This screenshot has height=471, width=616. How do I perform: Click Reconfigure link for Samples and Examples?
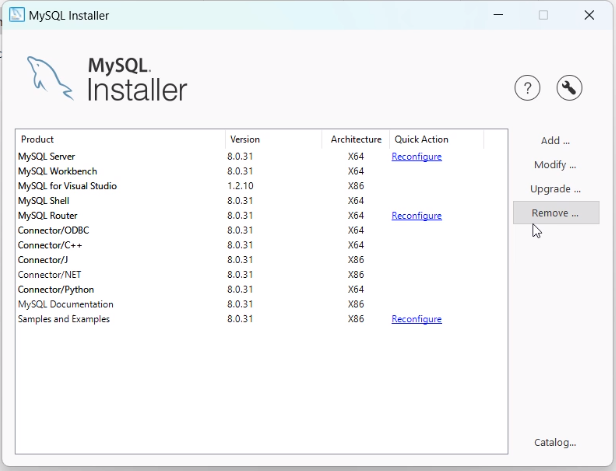pyautogui.click(x=416, y=319)
